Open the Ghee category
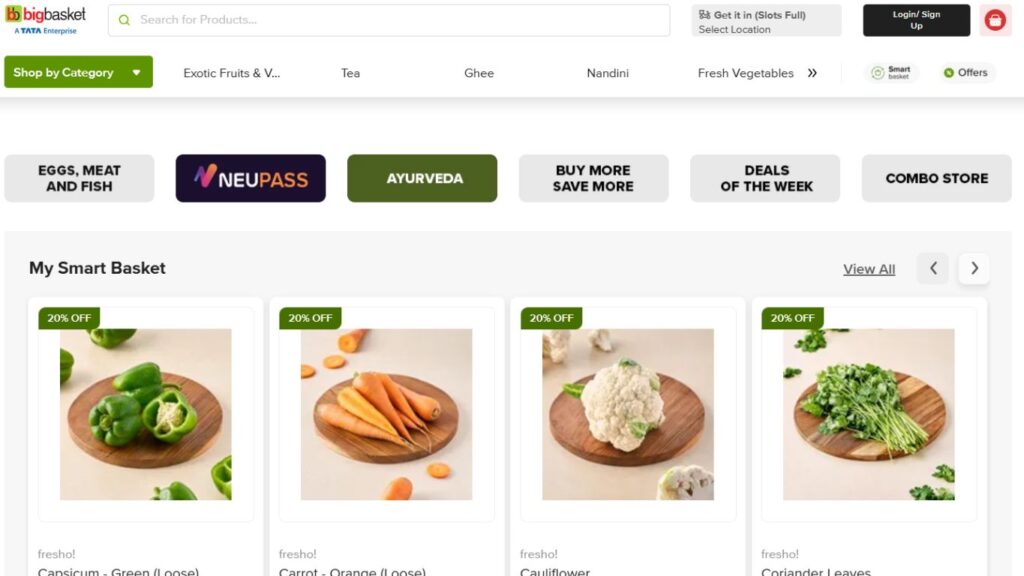This screenshot has width=1024, height=576. [x=479, y=73]
